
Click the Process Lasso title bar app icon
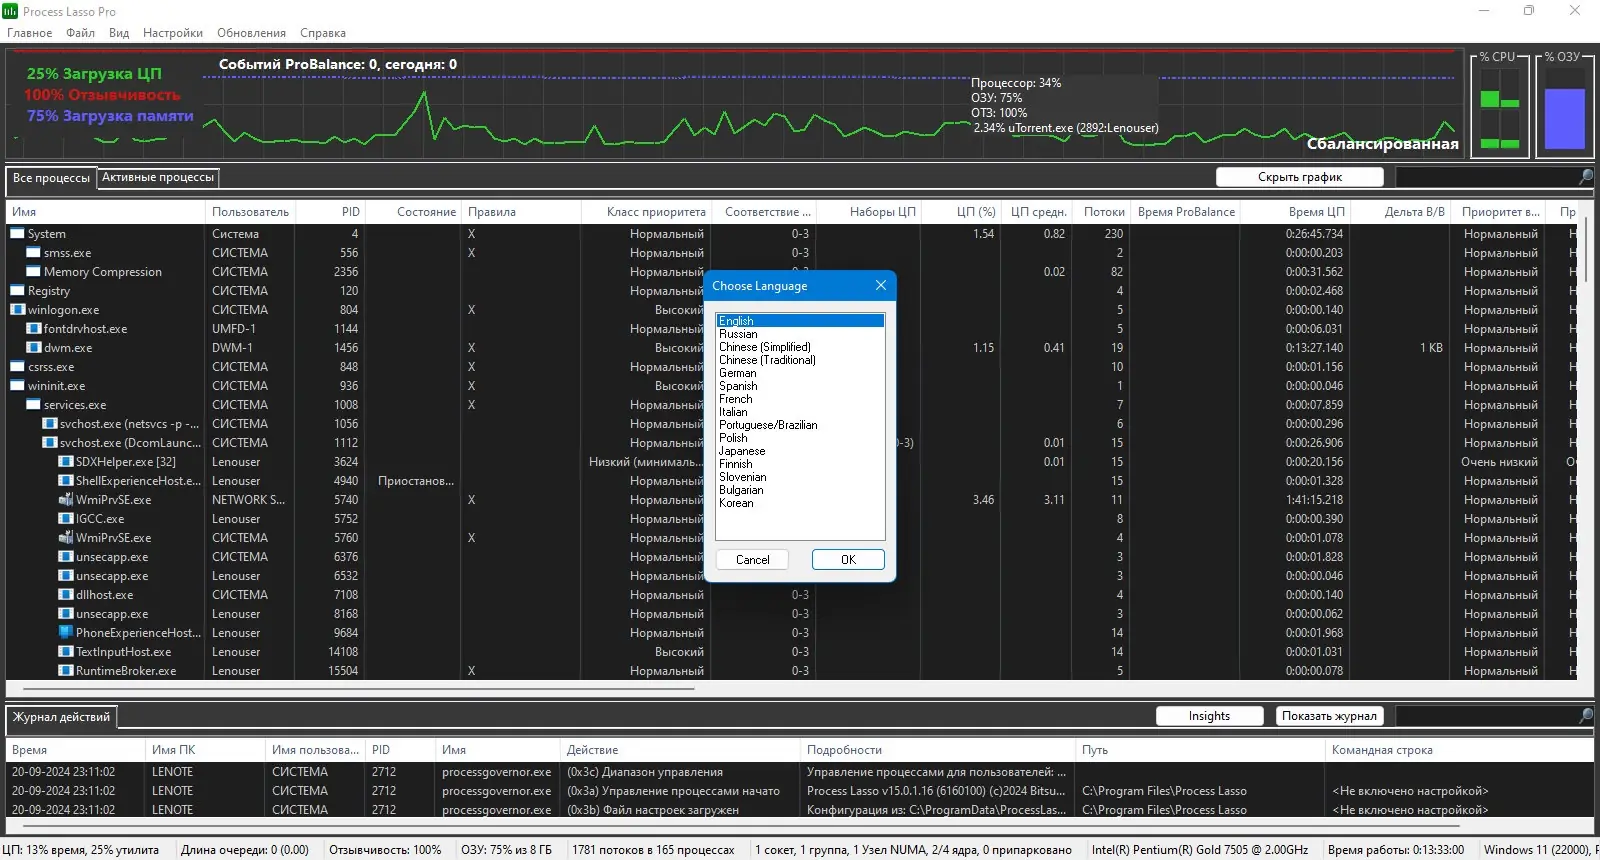click(10, 11)
